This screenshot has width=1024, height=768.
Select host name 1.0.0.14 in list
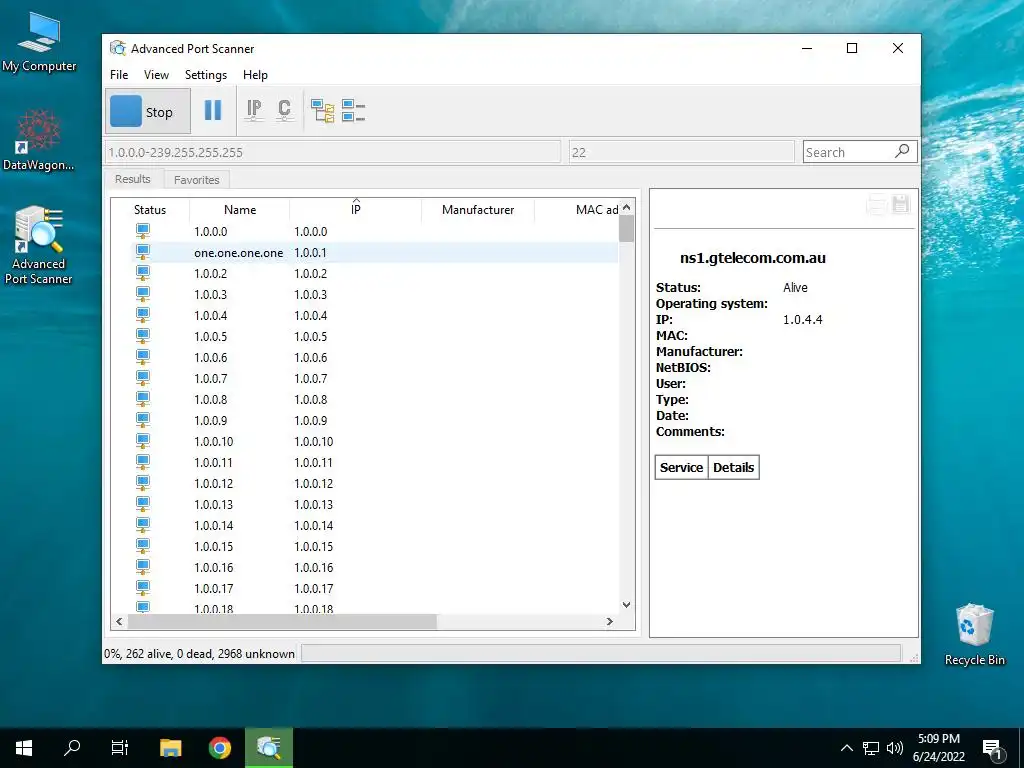(x=214, y=525)
